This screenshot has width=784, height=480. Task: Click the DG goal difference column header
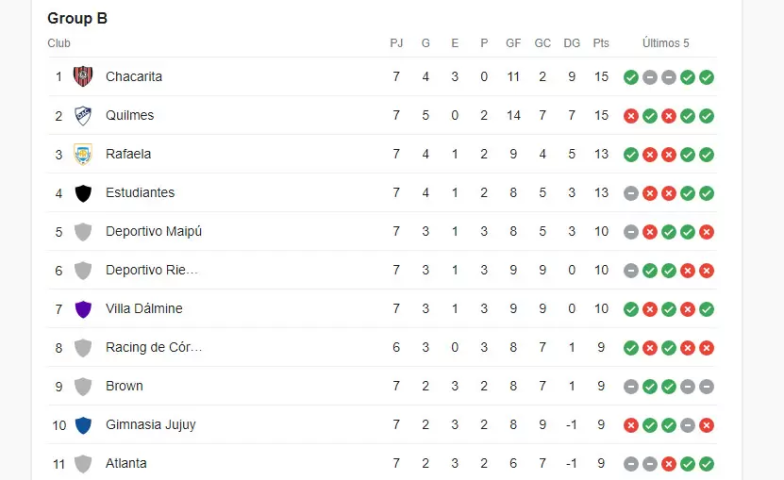572,43
